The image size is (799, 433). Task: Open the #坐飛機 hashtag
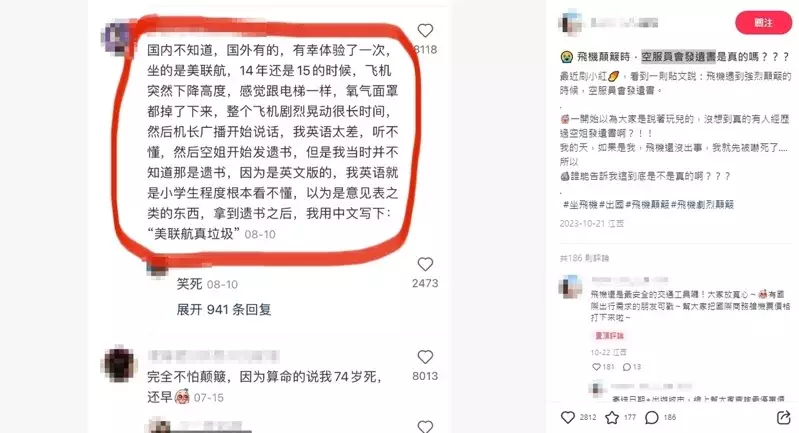click(x=580, y=204)
